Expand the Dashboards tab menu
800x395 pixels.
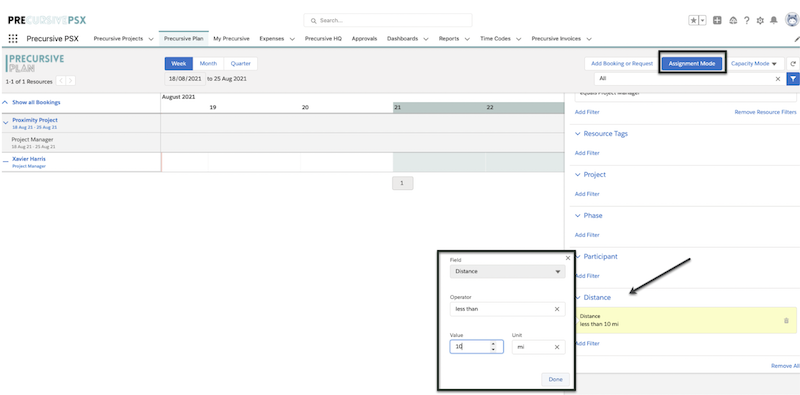coord(426,39)
